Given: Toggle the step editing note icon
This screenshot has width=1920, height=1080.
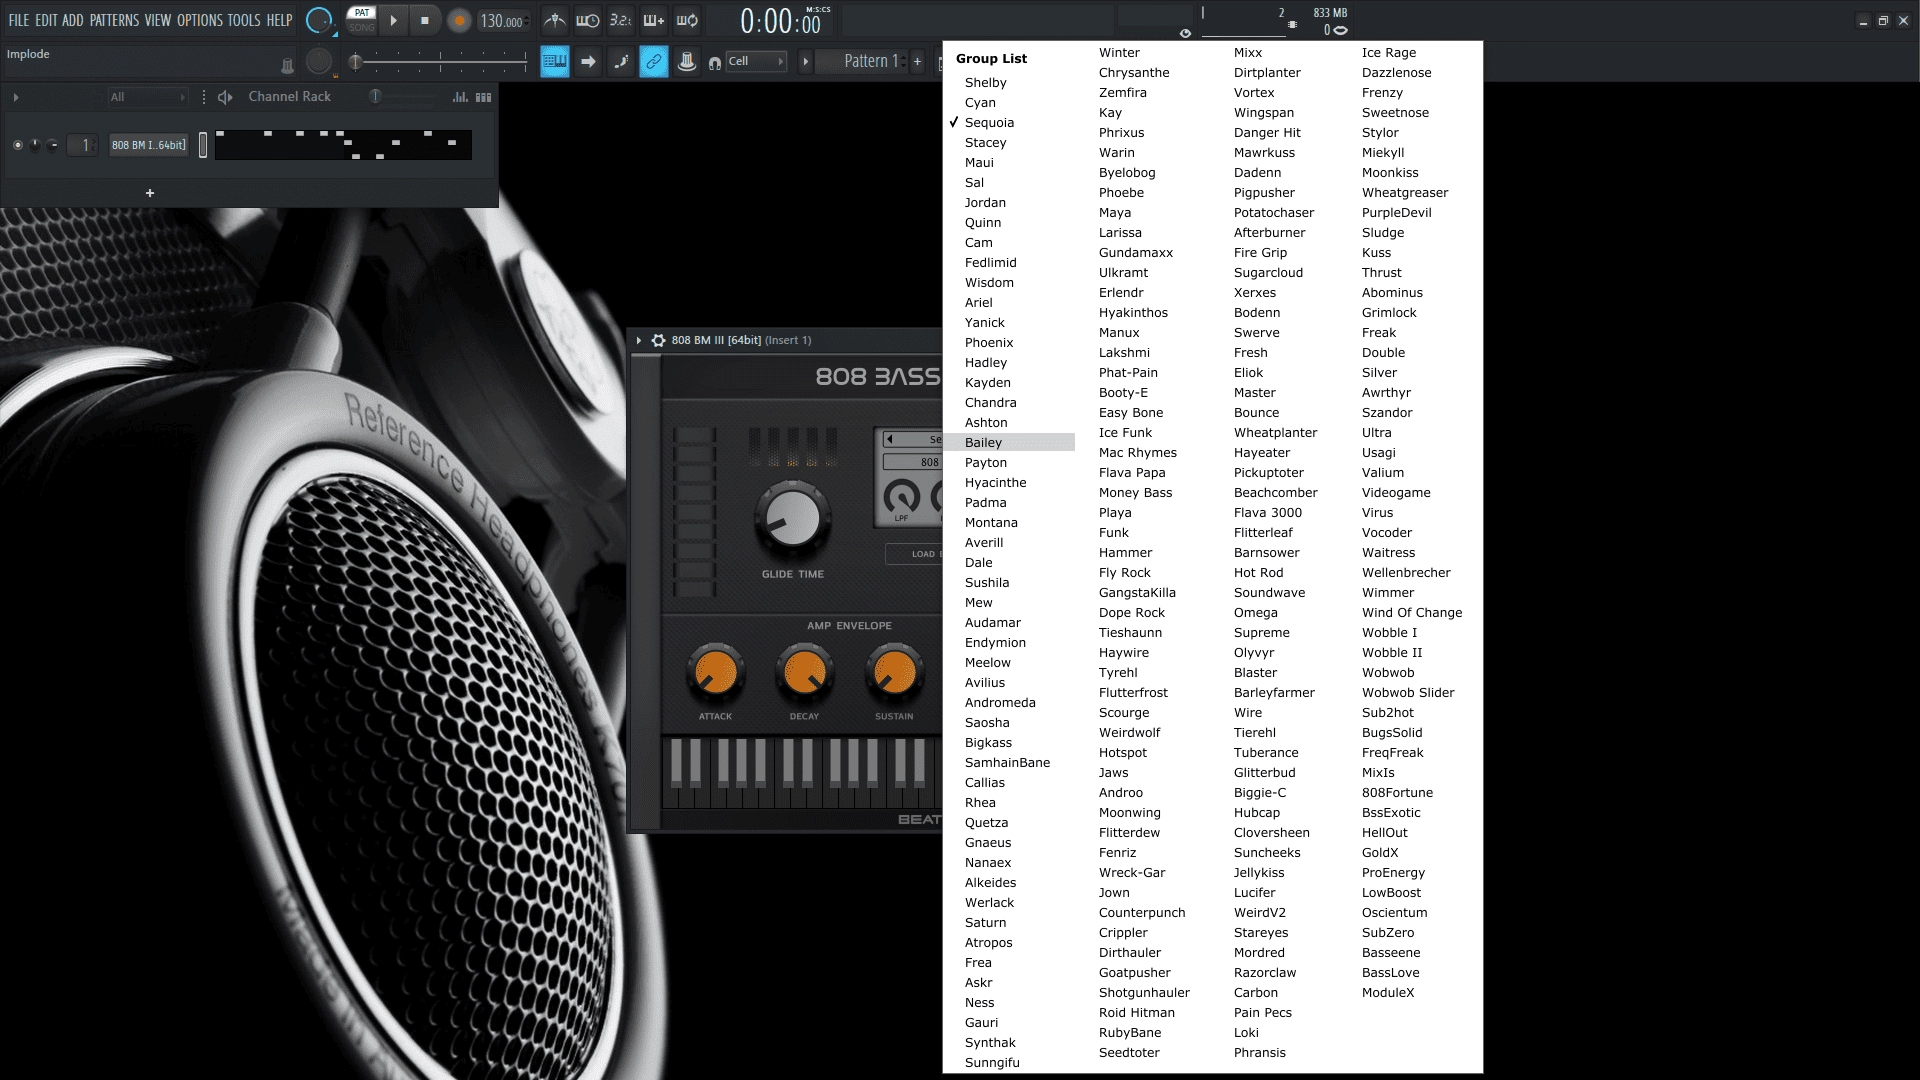Looking at the screenshot, I should [x=621, y=62].
